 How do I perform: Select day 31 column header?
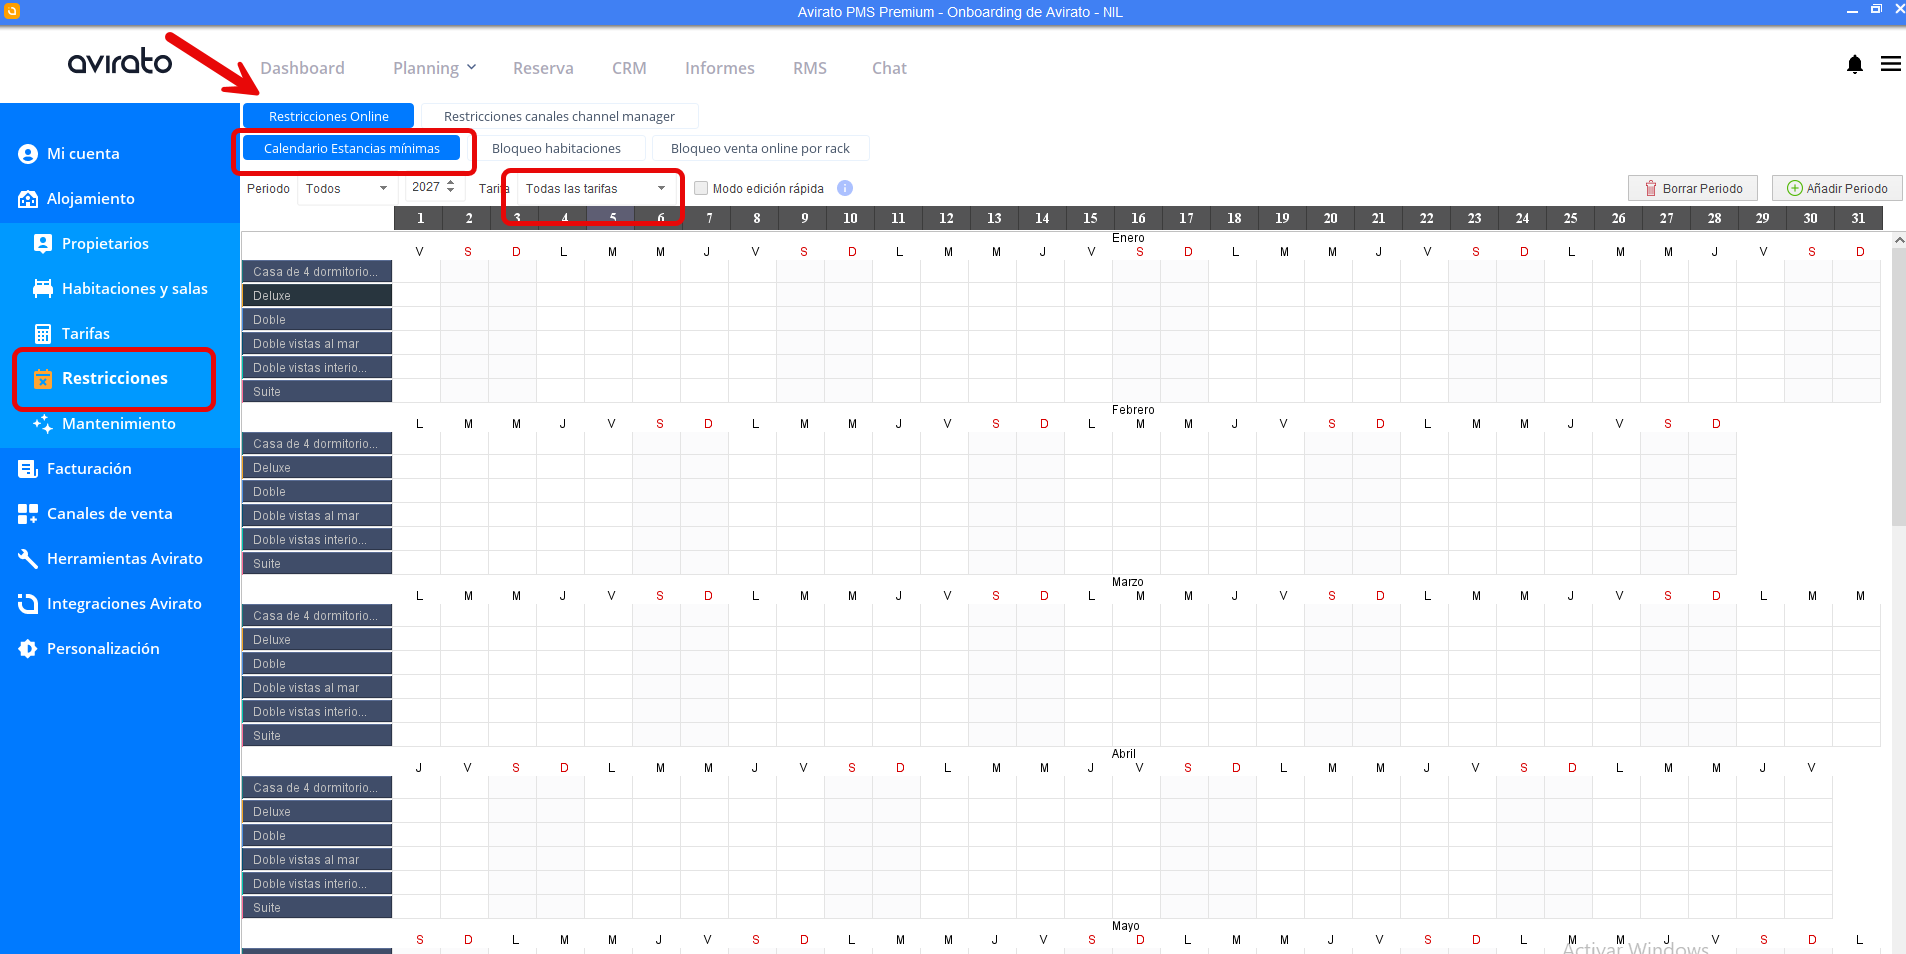1858,218
